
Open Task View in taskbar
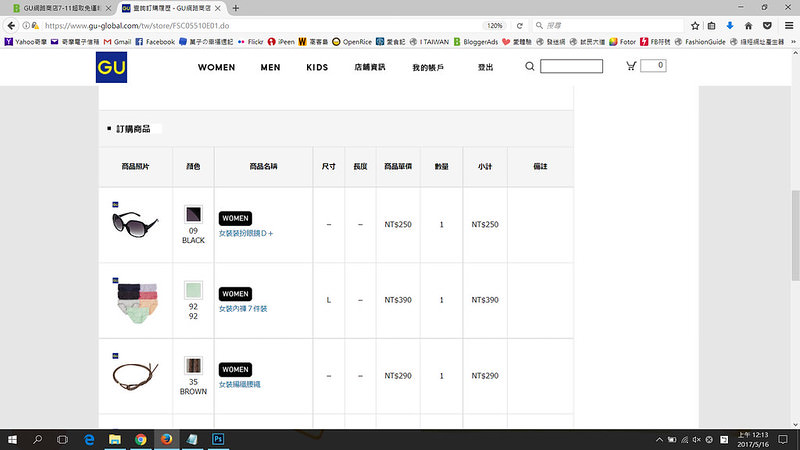(x=62, y=439)
